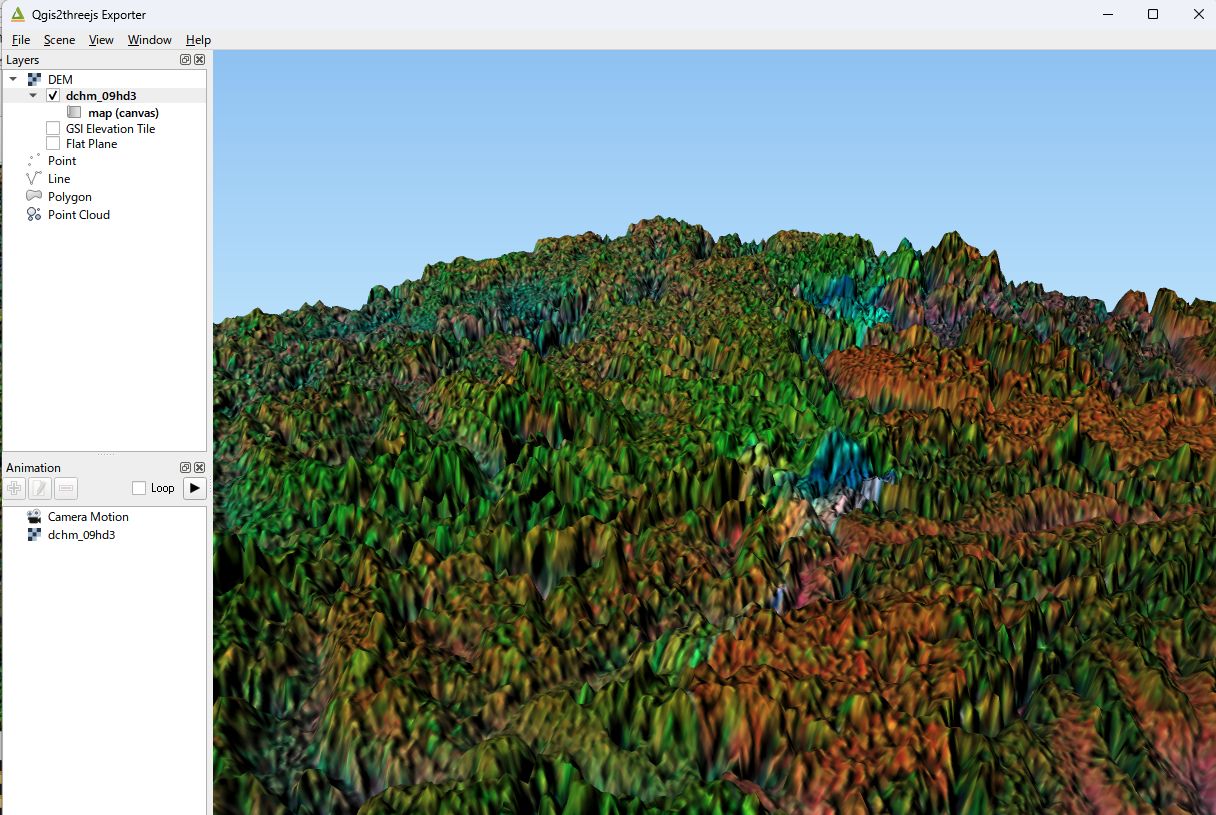
Task: Click the 'Loop' label text
Action: coord(162,488)
